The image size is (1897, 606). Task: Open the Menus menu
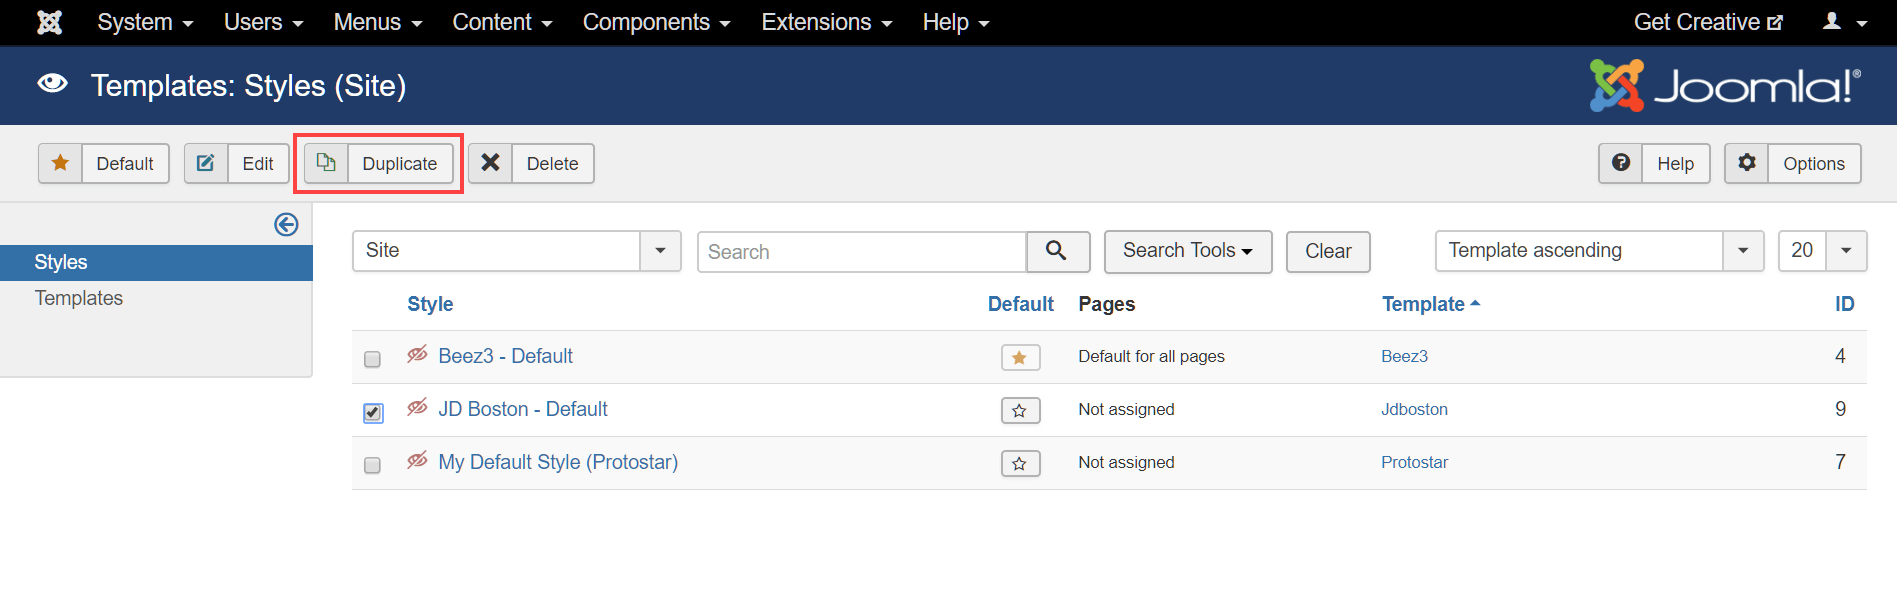tap(378, 22)
